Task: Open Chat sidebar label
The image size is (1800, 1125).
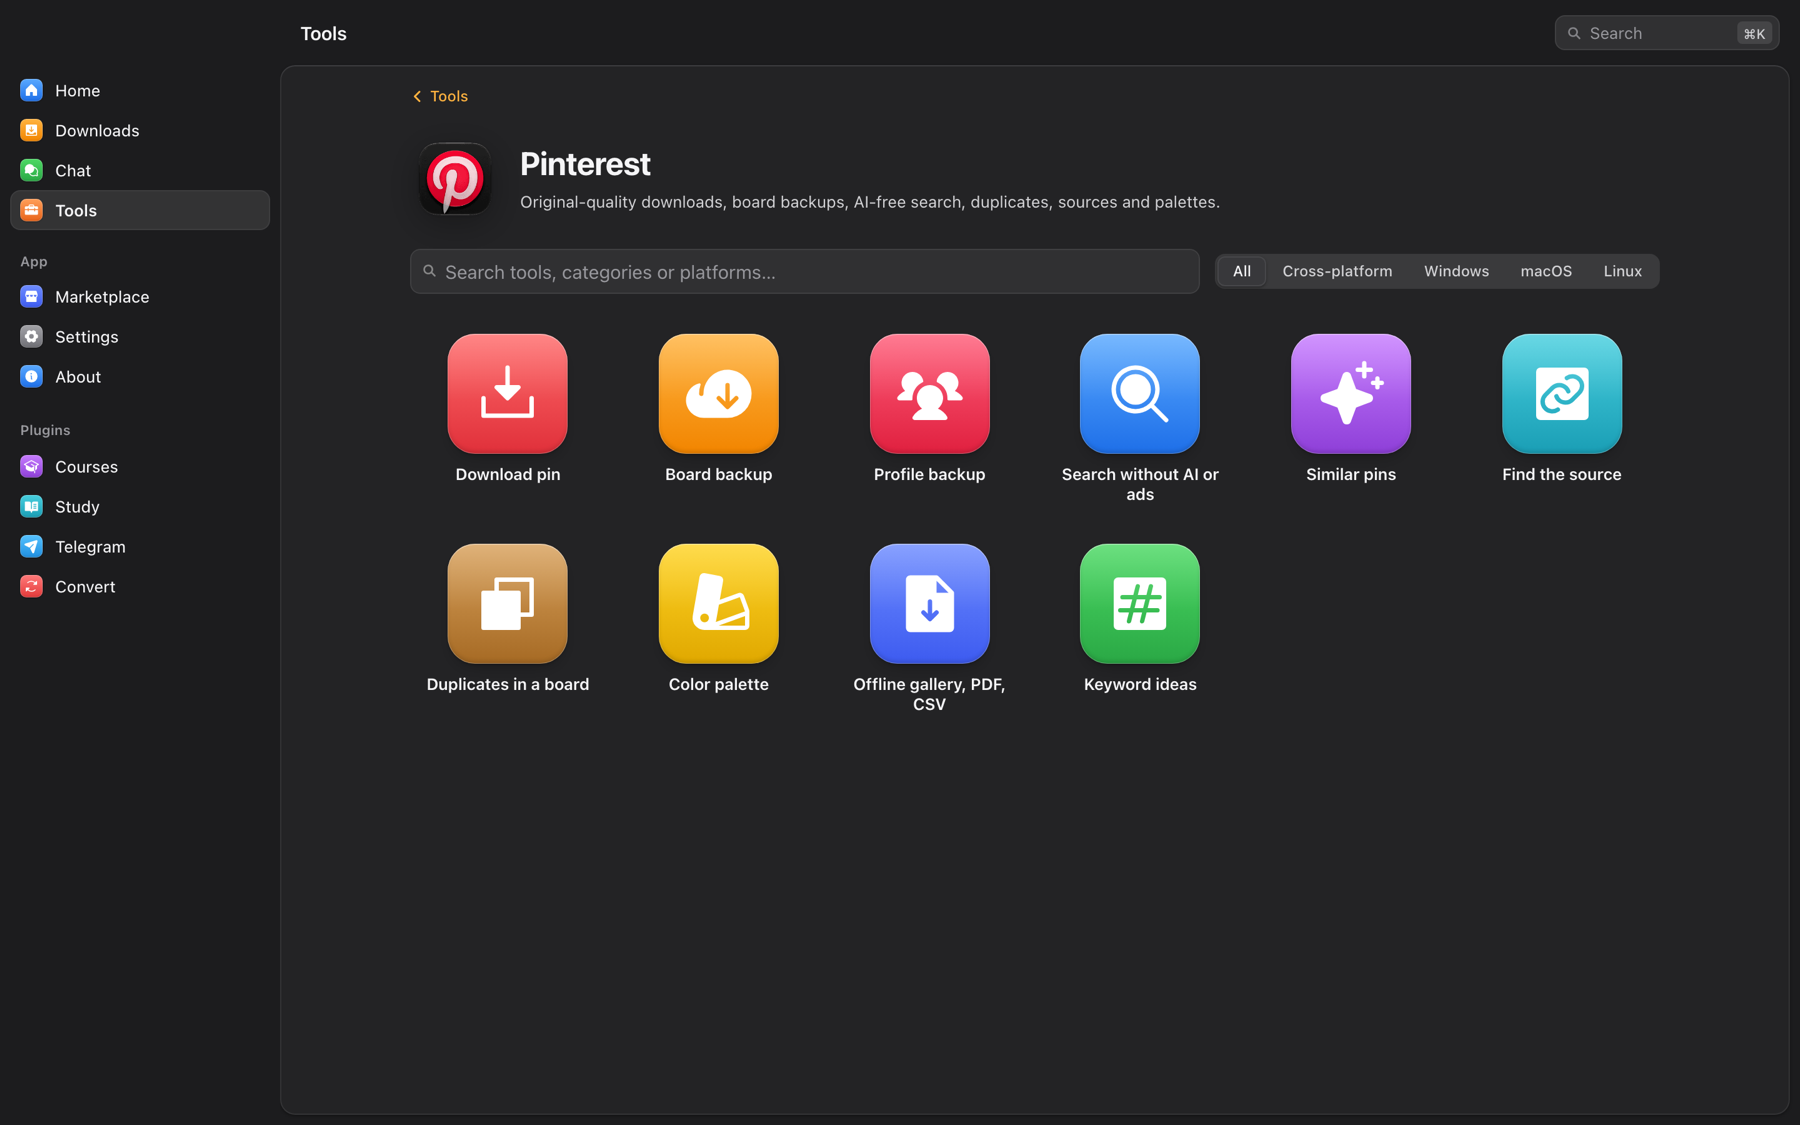Action: point(73,170)
